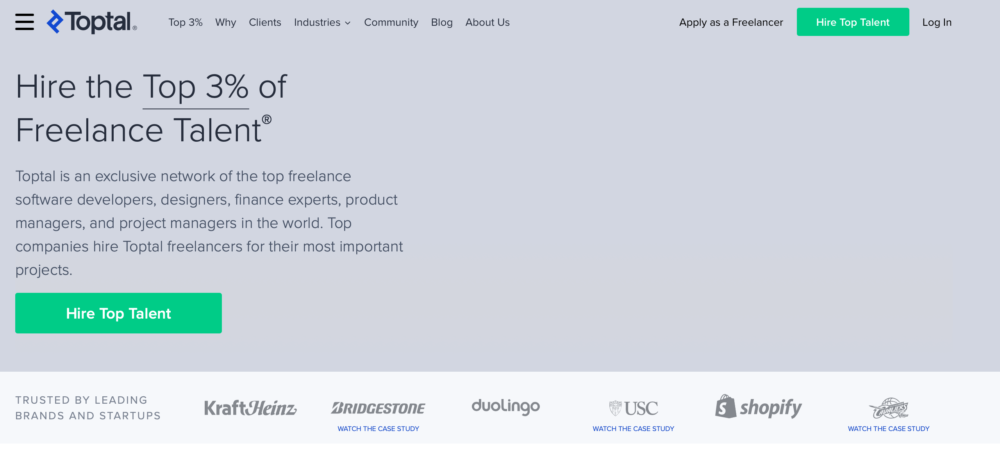The height and width of the screenshot is (449, 1000).
Task: Visit the Blog link
Action: 441,22
